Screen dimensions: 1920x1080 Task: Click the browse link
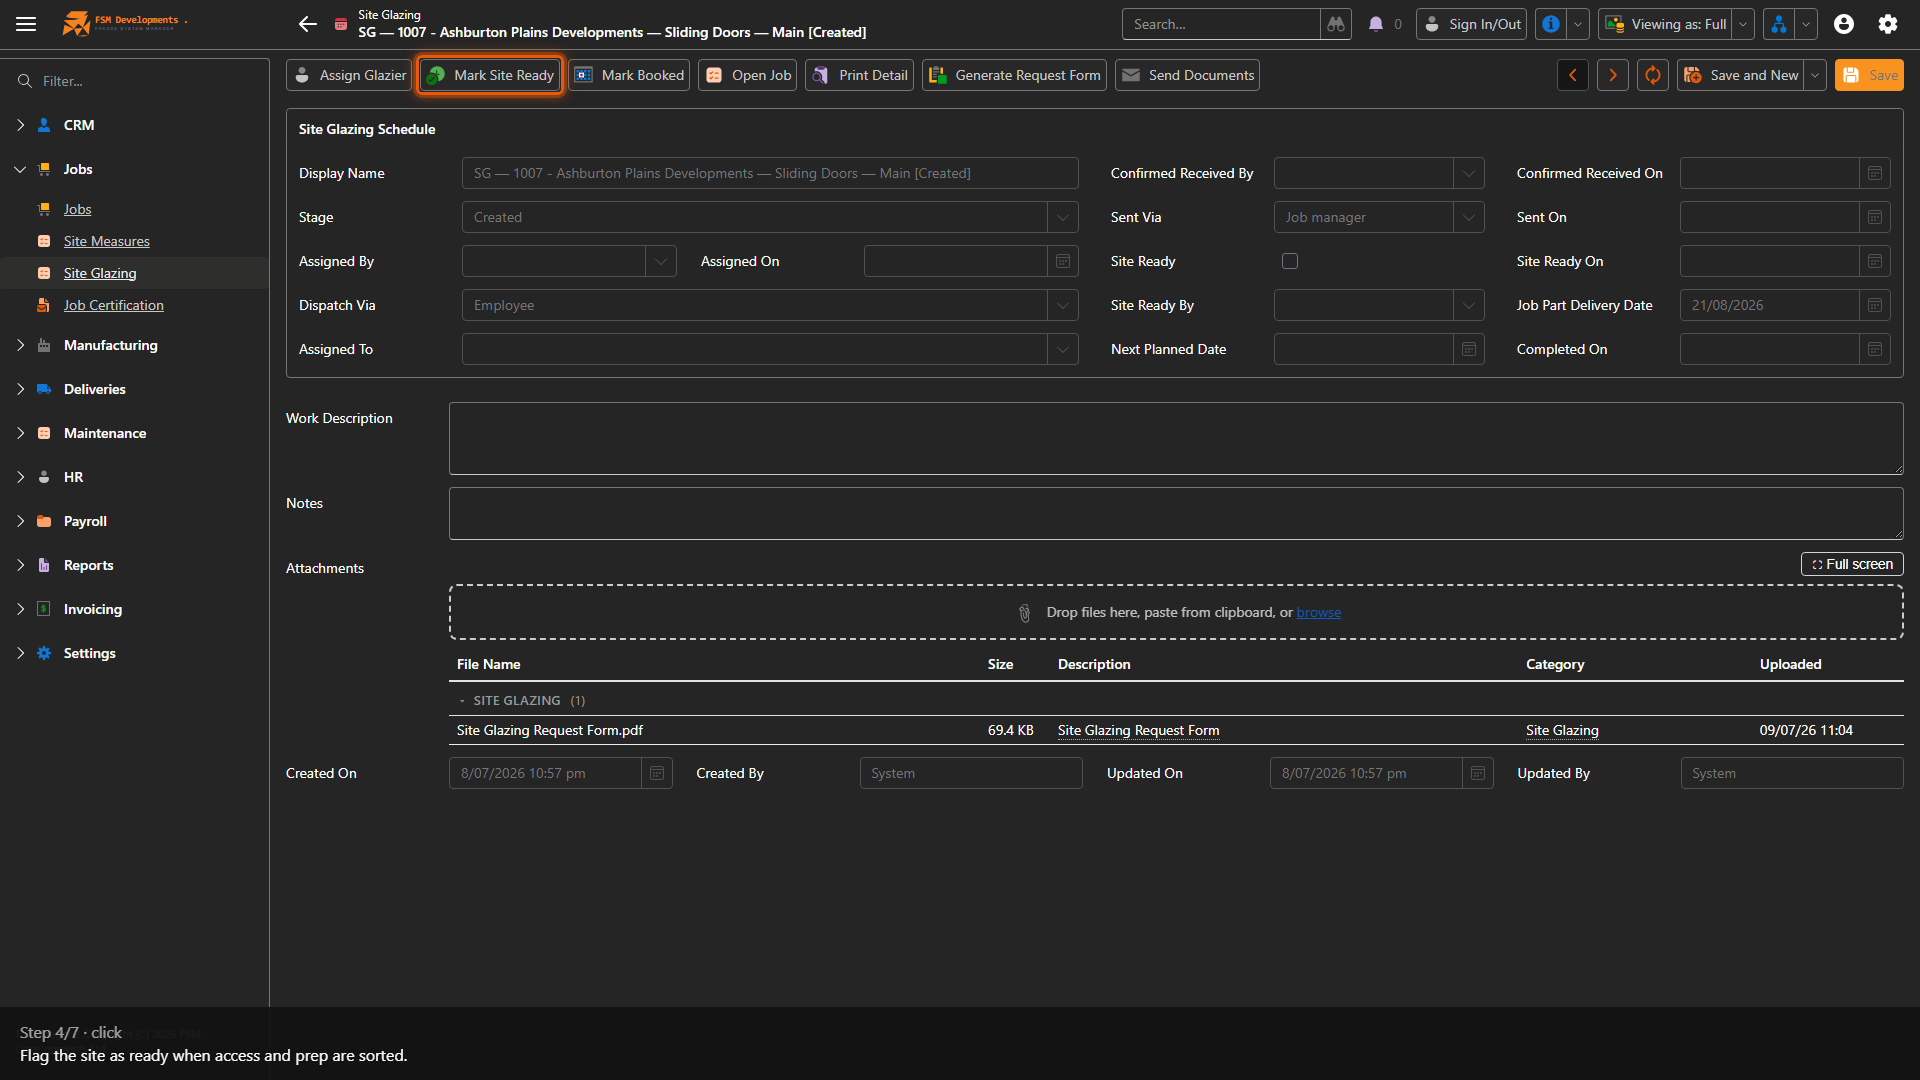click(1319, 612)
